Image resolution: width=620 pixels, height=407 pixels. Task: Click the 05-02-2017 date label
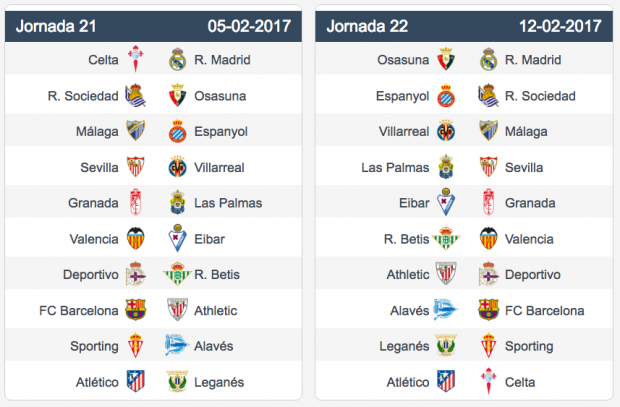pos(249,26)
